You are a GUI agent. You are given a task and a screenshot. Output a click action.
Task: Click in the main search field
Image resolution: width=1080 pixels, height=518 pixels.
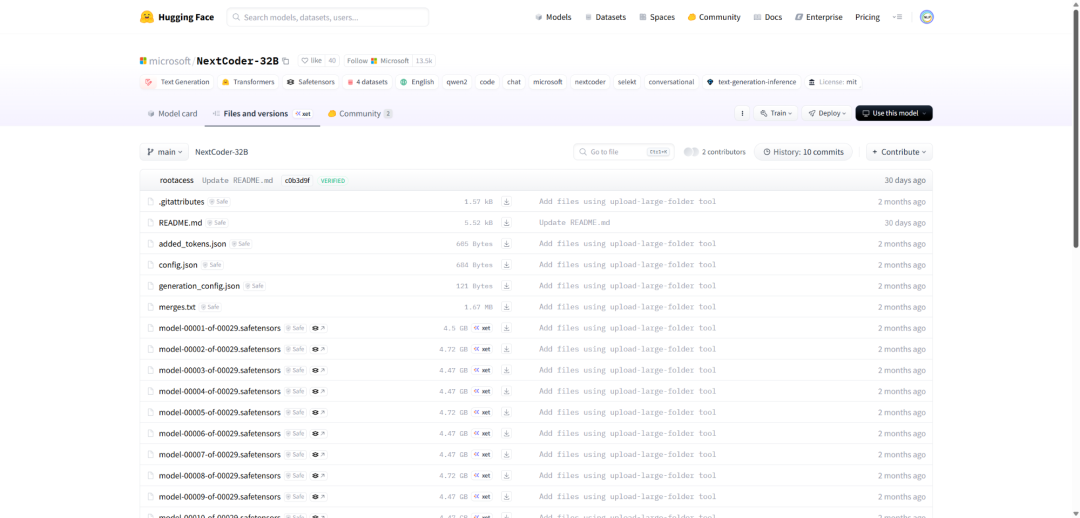327,17
